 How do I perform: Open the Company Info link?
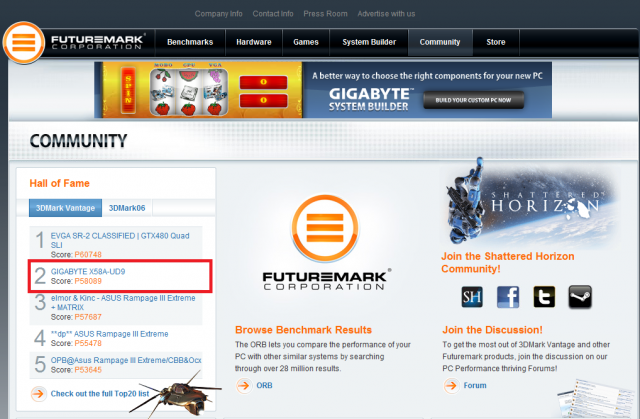point(218,14)
